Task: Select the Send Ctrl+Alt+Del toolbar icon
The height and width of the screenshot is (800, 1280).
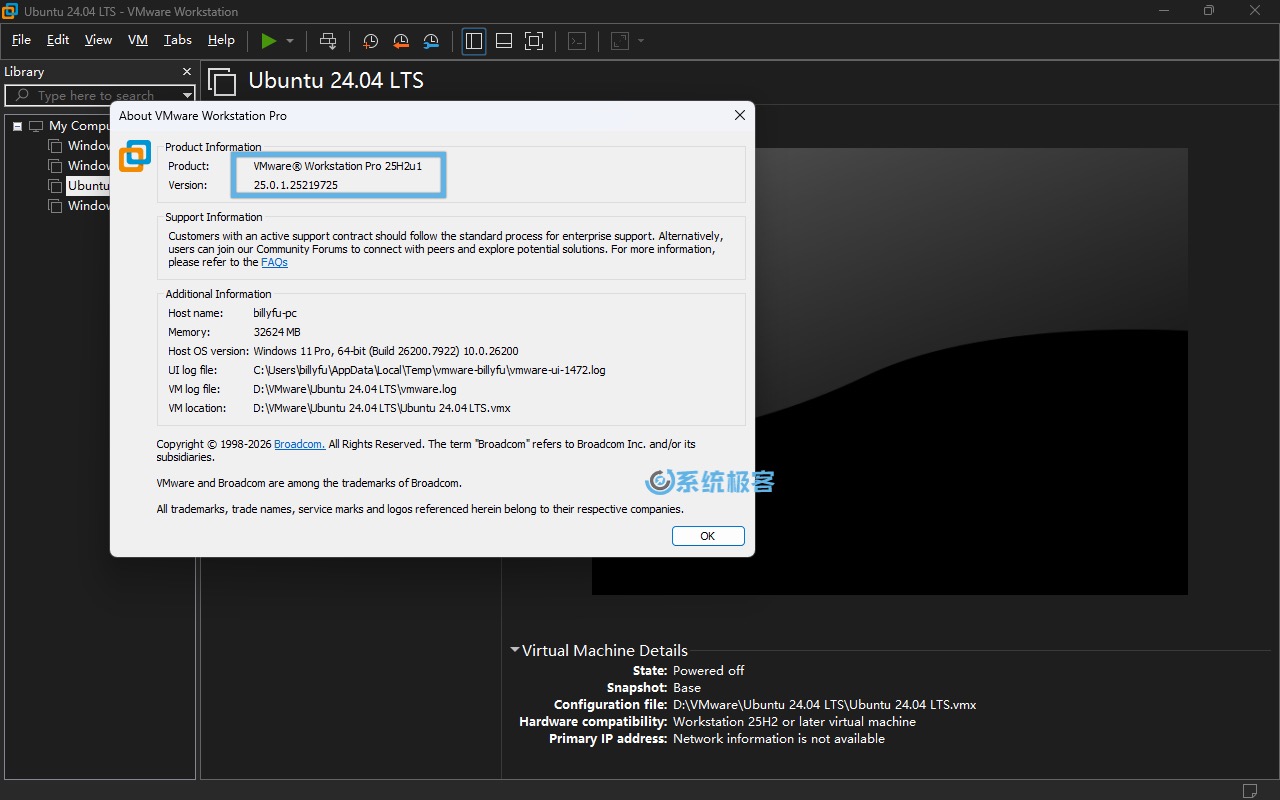Action: [x=328, y=41]
